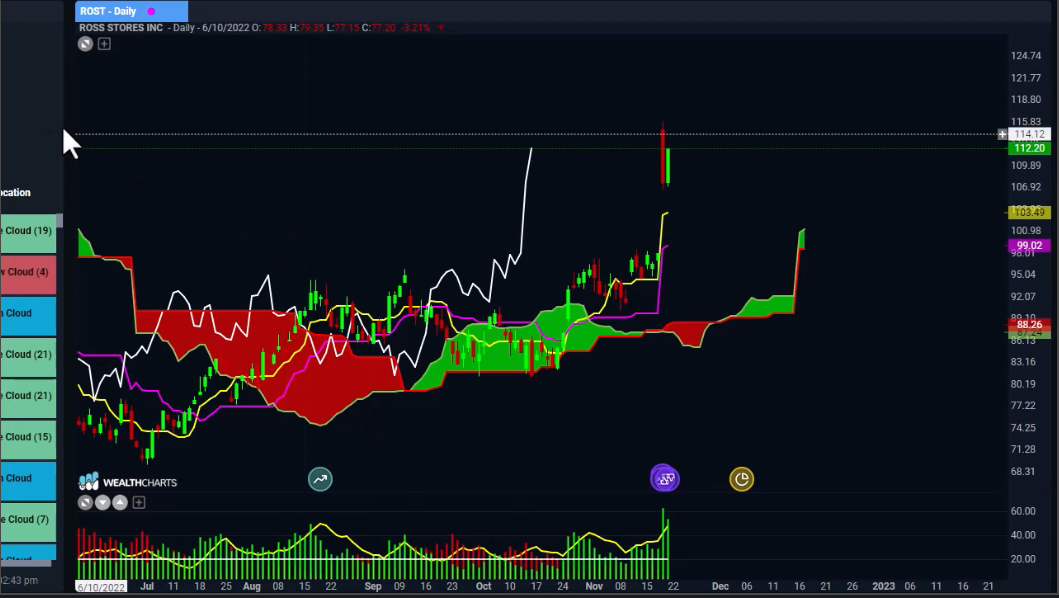This screenshot has height=598, width=1059.
Task: Click the crosshair plus on the price axis
Action: coord(1002,134)
